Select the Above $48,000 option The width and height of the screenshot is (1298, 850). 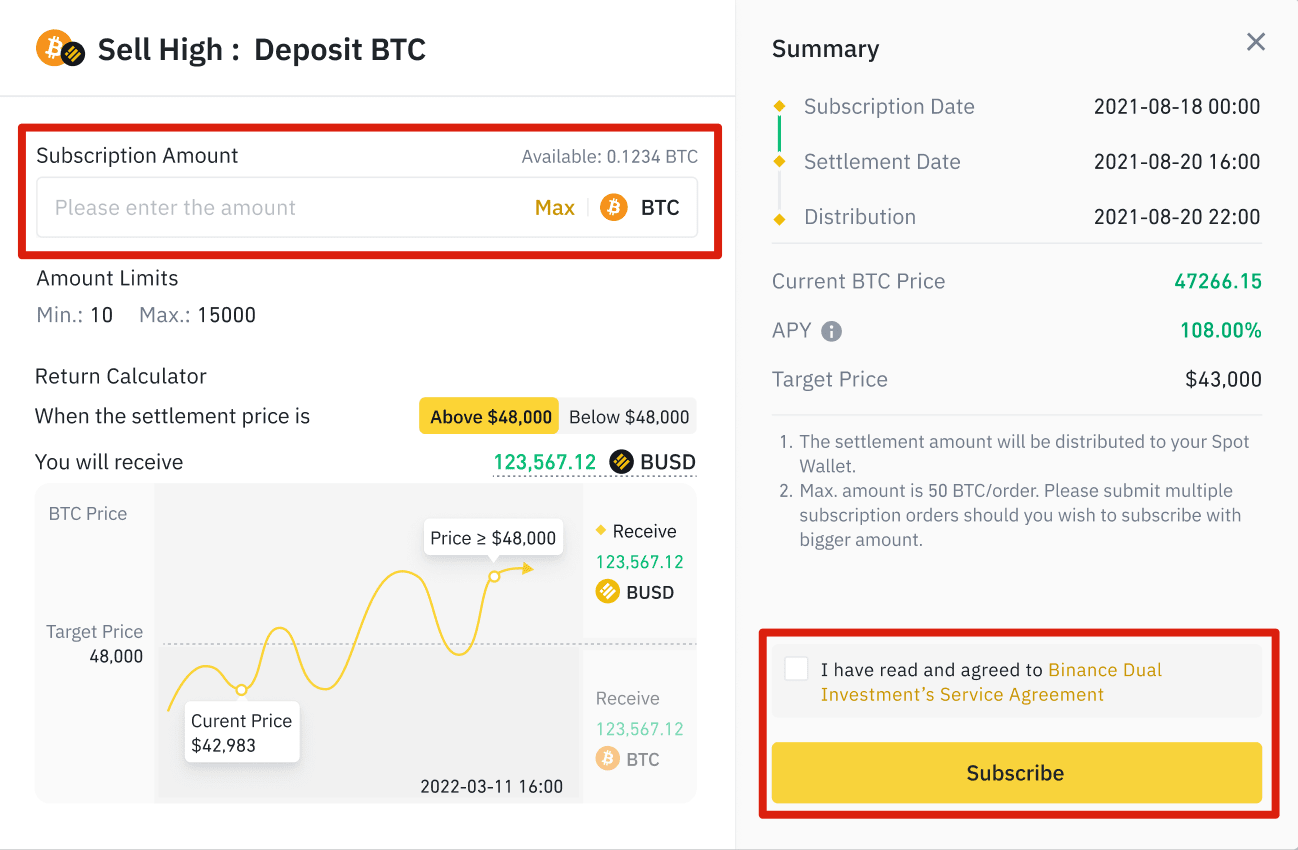point(490,417)
